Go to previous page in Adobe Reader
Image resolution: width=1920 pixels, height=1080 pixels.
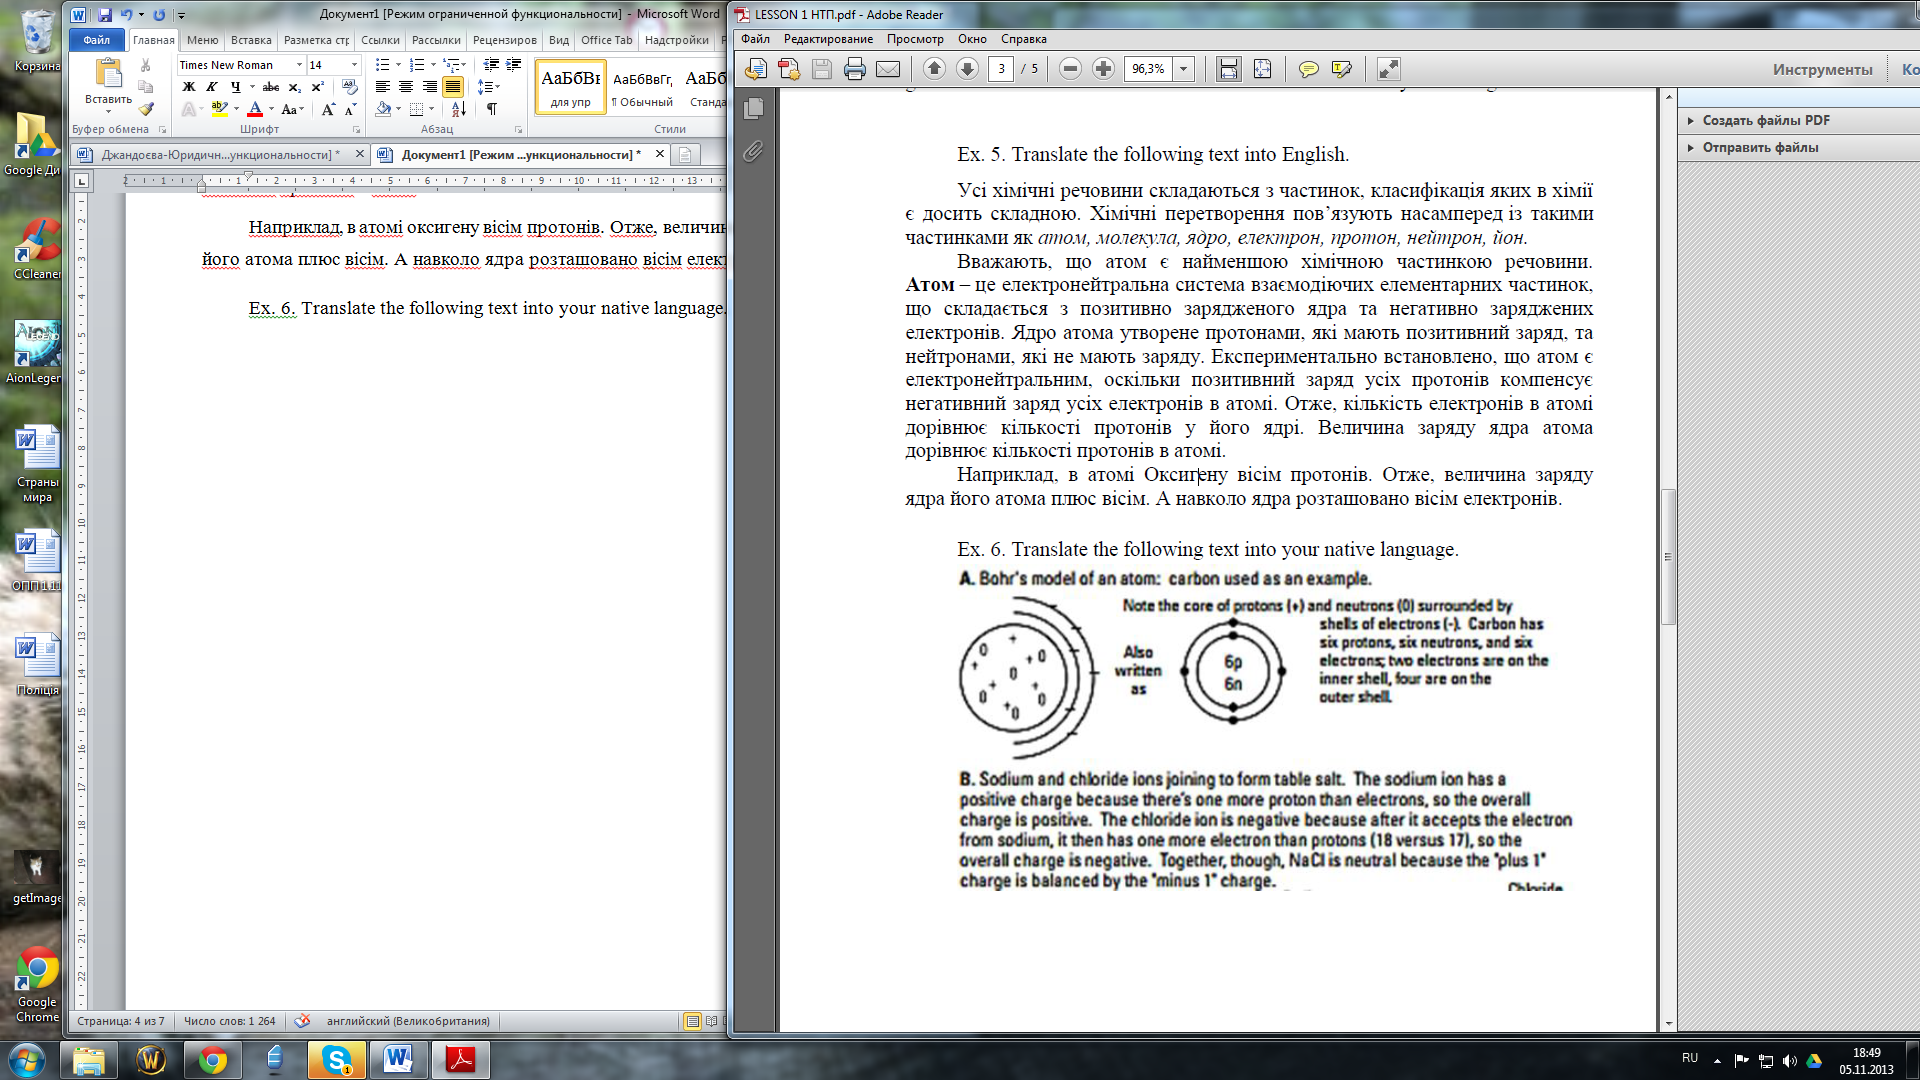(934, 69)
